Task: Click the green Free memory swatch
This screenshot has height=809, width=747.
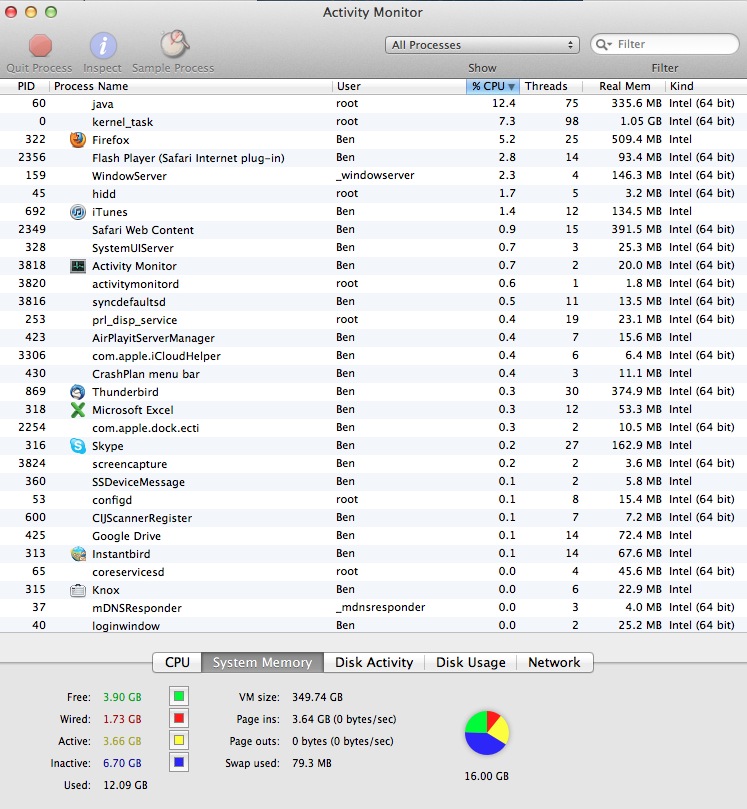Action: [179, 697]
